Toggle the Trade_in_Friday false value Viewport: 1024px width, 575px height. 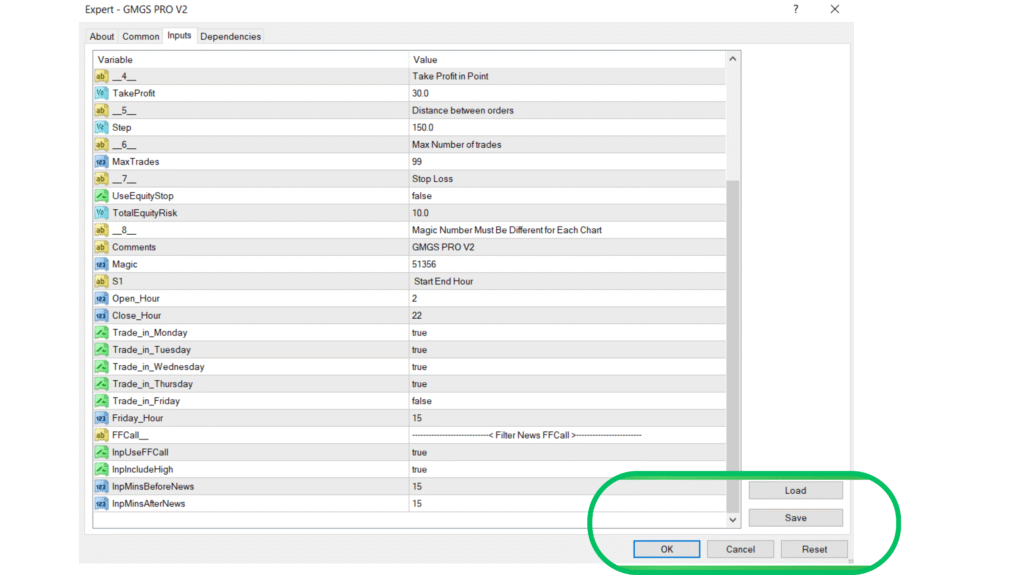[421, 401]
